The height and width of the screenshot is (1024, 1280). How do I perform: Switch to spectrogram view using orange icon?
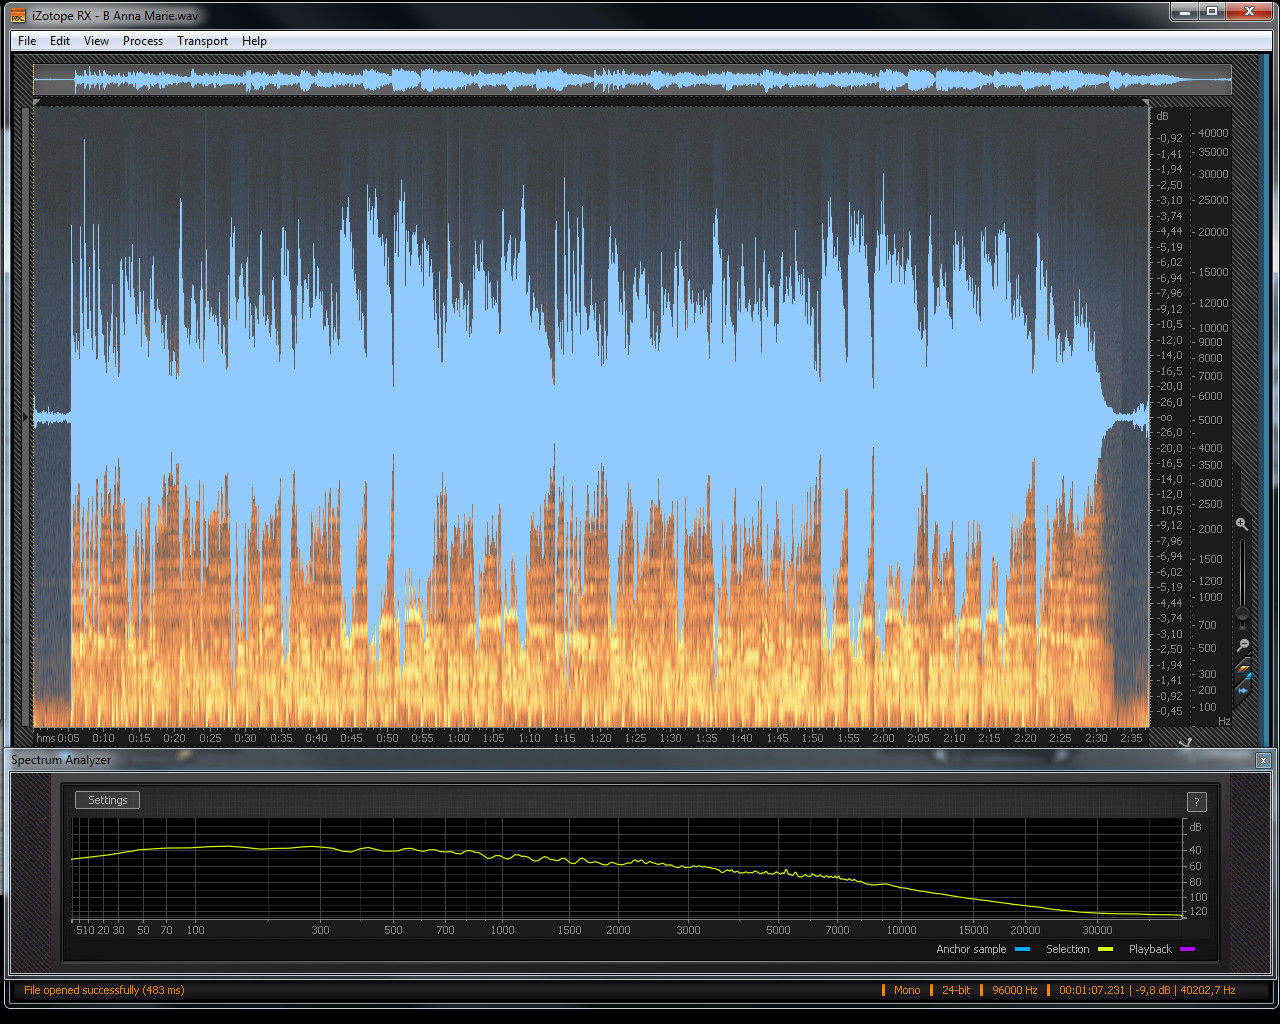click(1243, 666)
